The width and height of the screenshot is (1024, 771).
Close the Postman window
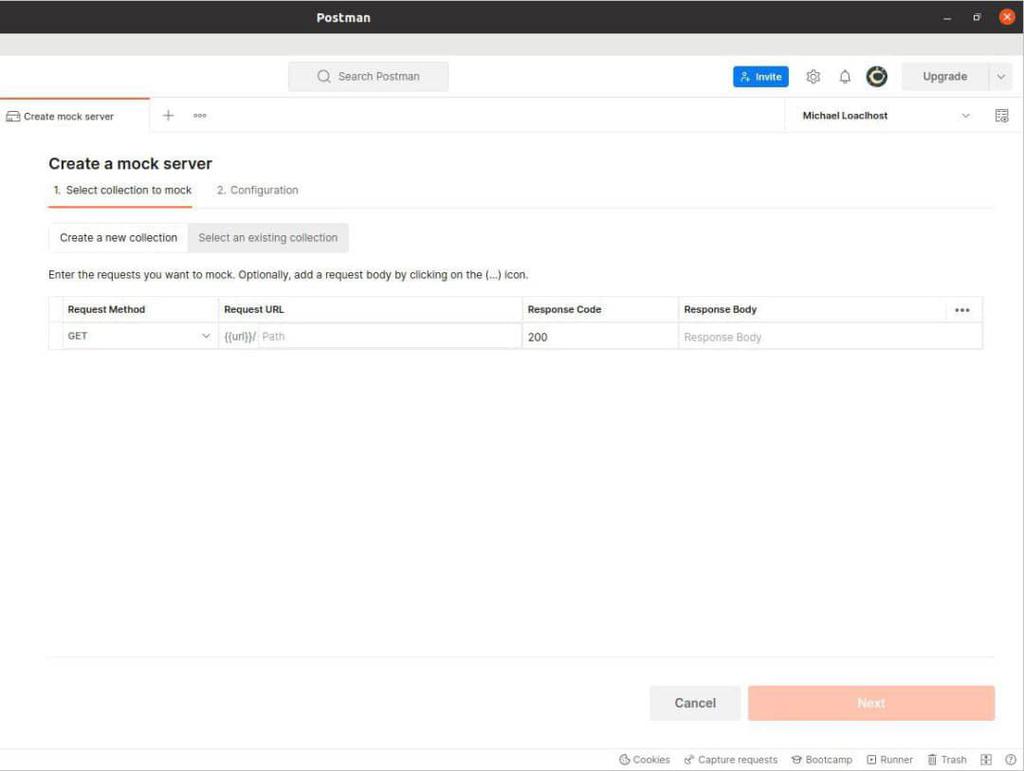[1007, 17]
